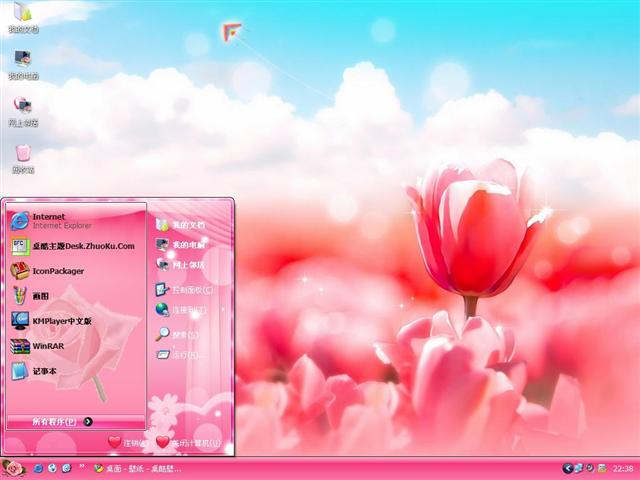Screen dimensions: 640x480
Task: Launch KMPlayer中文版 from the start menu
Action: pyautogui.click(x=77, y=321)
